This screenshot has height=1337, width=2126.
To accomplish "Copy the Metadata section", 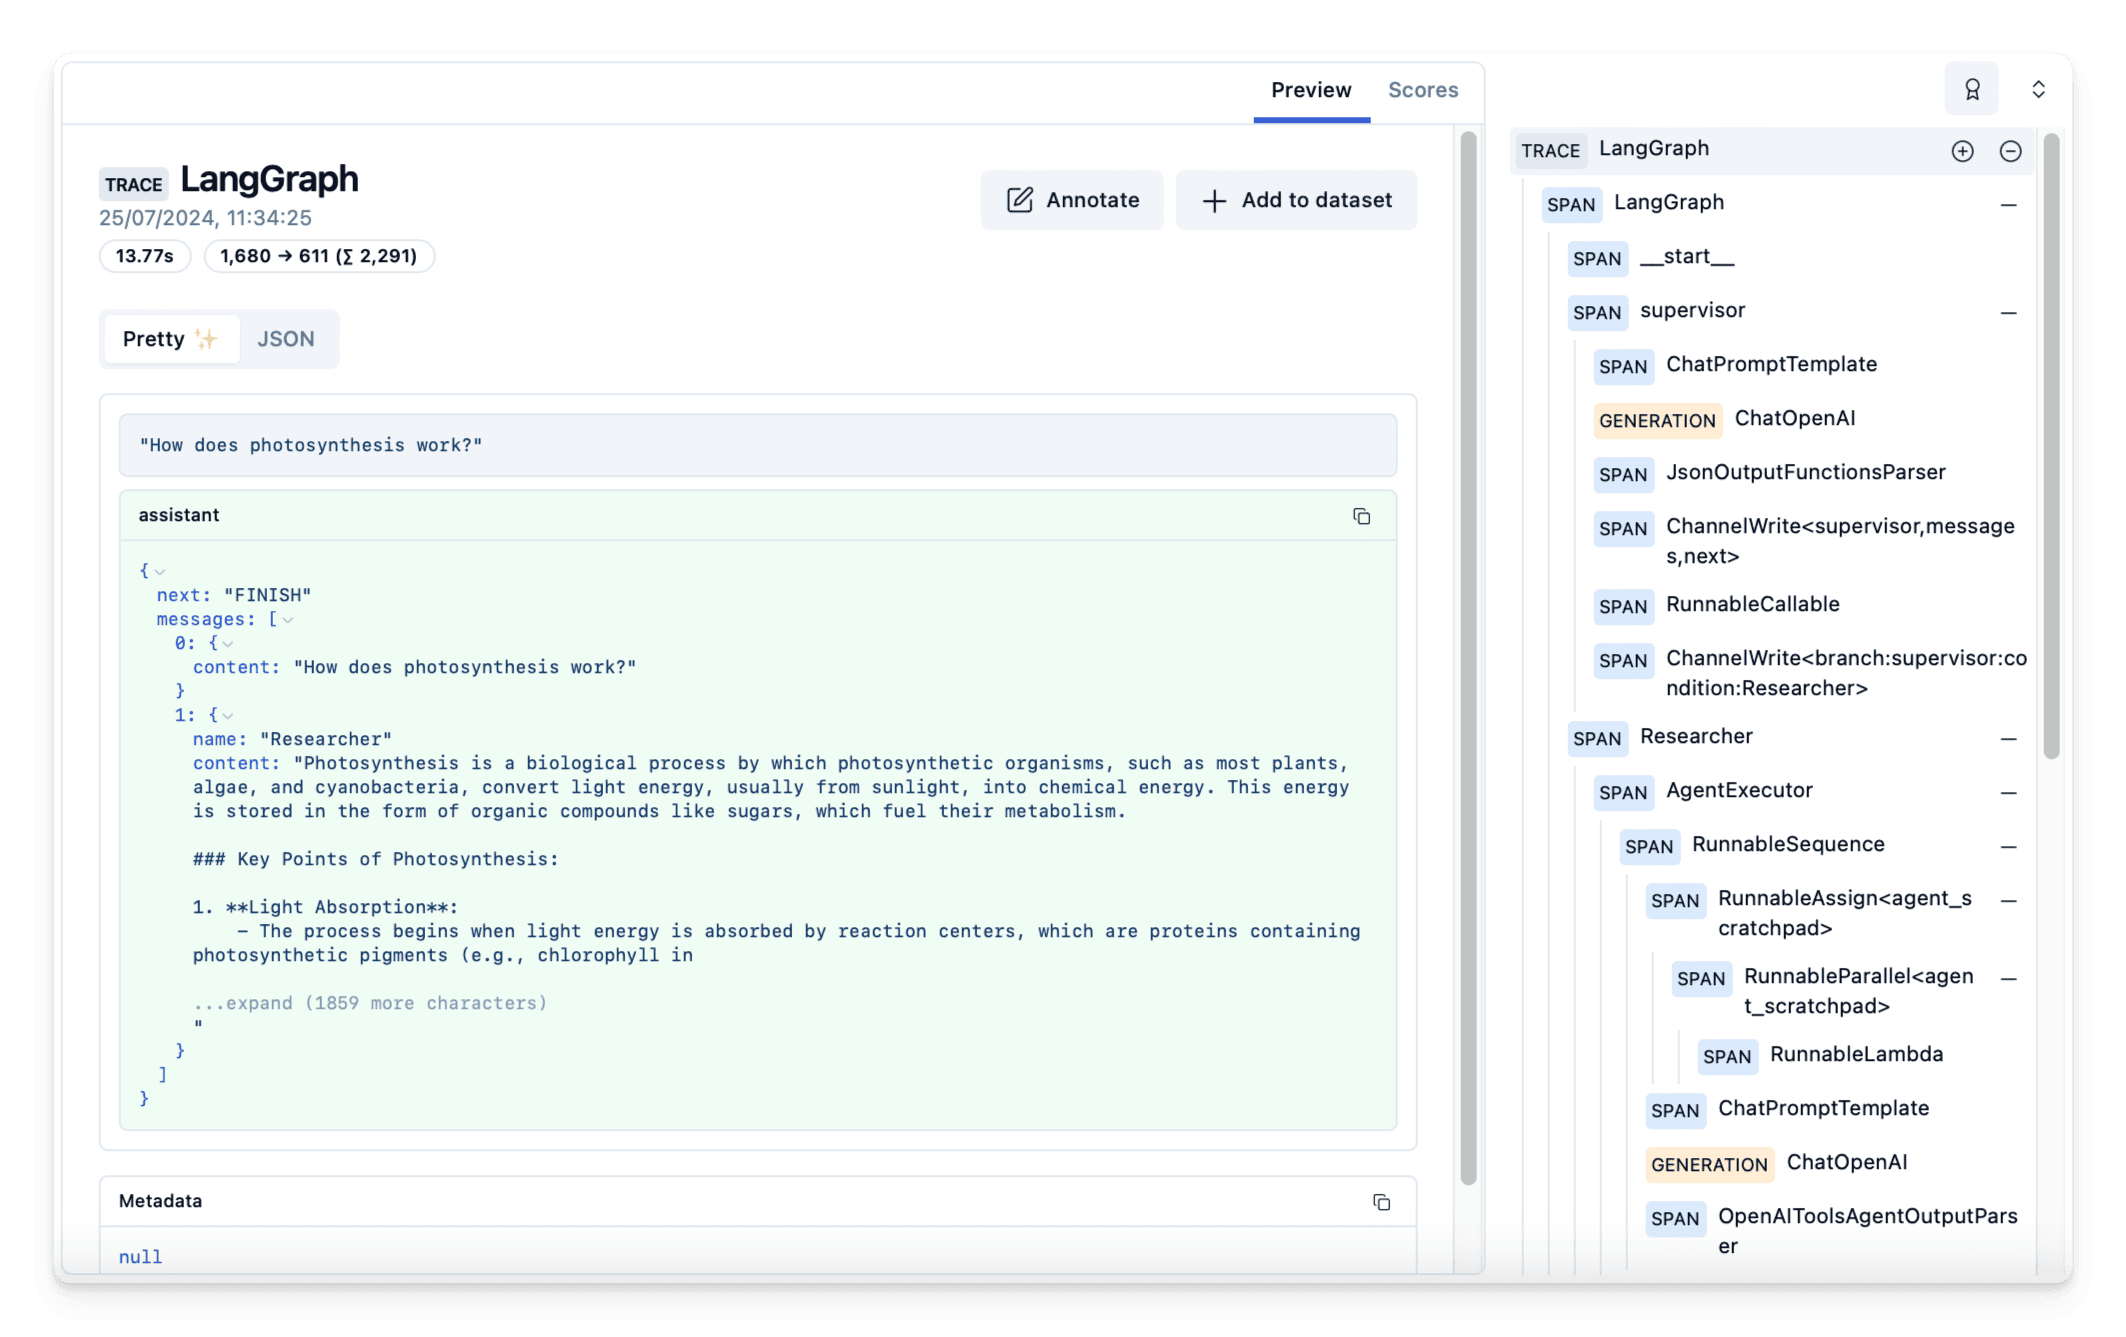I will [1381, 1202].
